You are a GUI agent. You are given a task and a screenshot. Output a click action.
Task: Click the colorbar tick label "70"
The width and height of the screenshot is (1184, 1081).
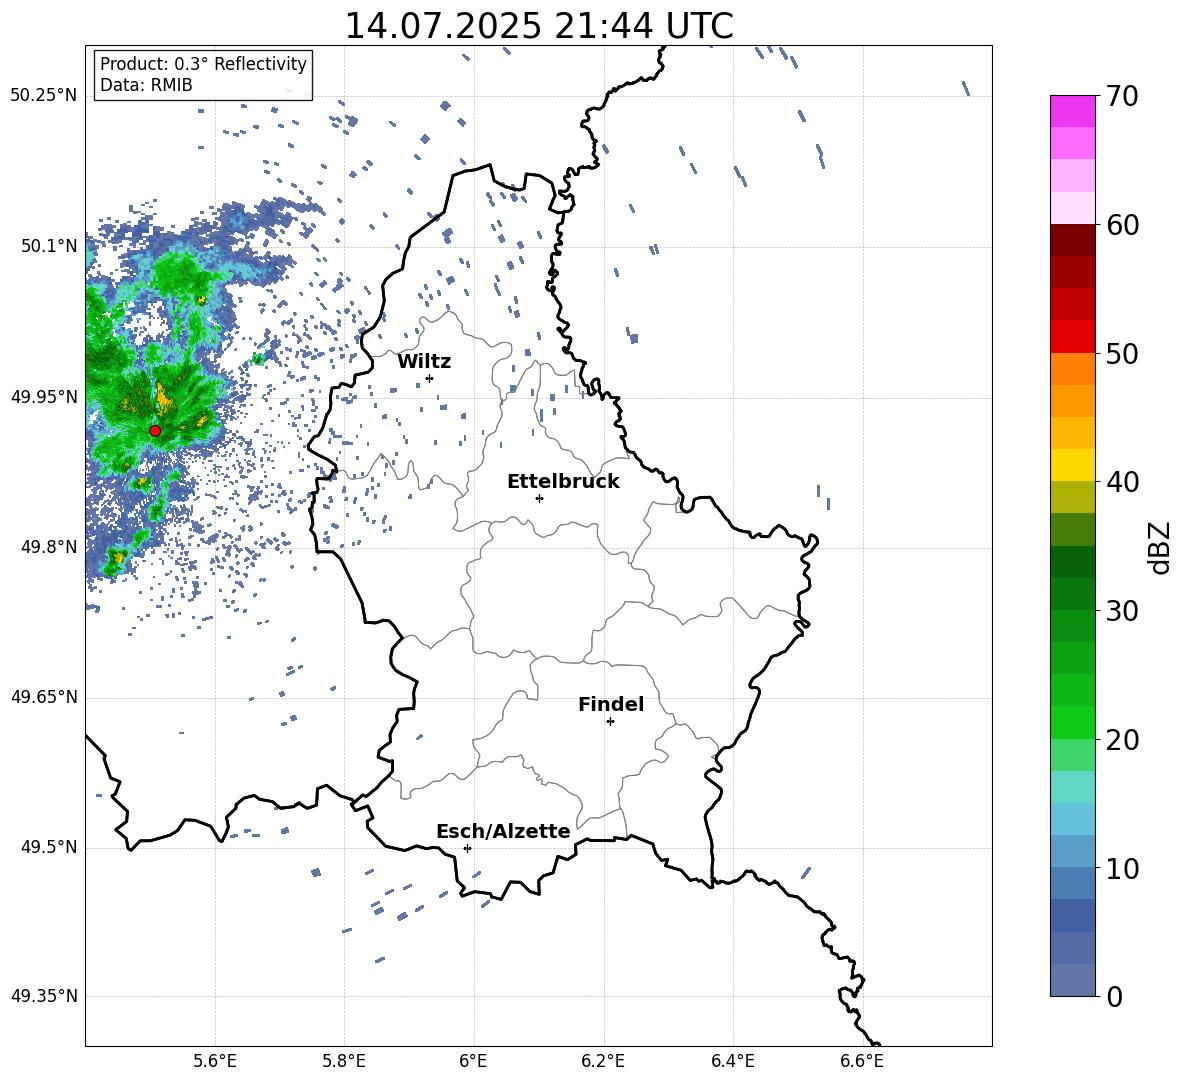click(x=1122, y=96)
